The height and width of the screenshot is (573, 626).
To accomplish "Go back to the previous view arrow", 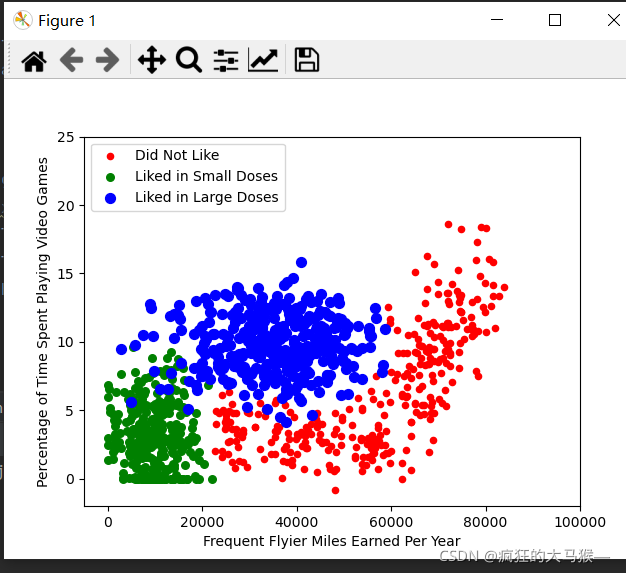I will [71, 60].
